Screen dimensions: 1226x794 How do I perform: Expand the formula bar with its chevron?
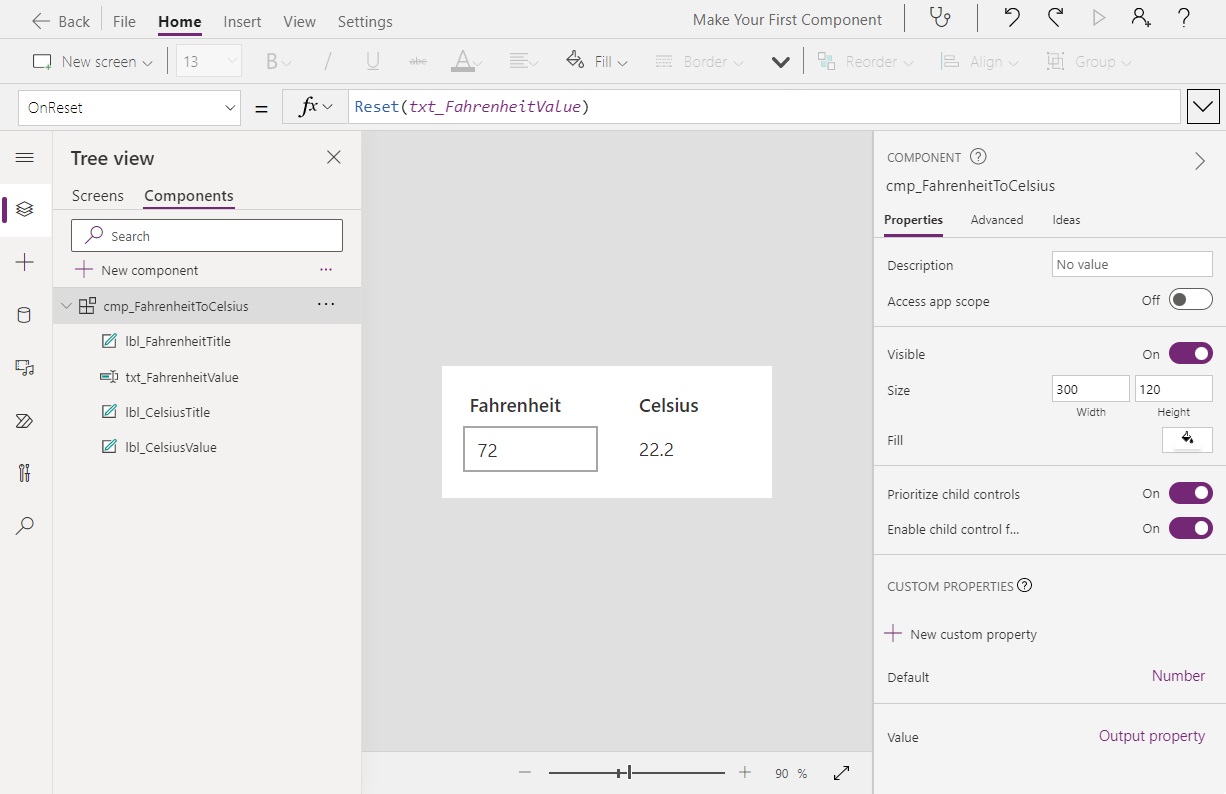tap(1203, 106)
